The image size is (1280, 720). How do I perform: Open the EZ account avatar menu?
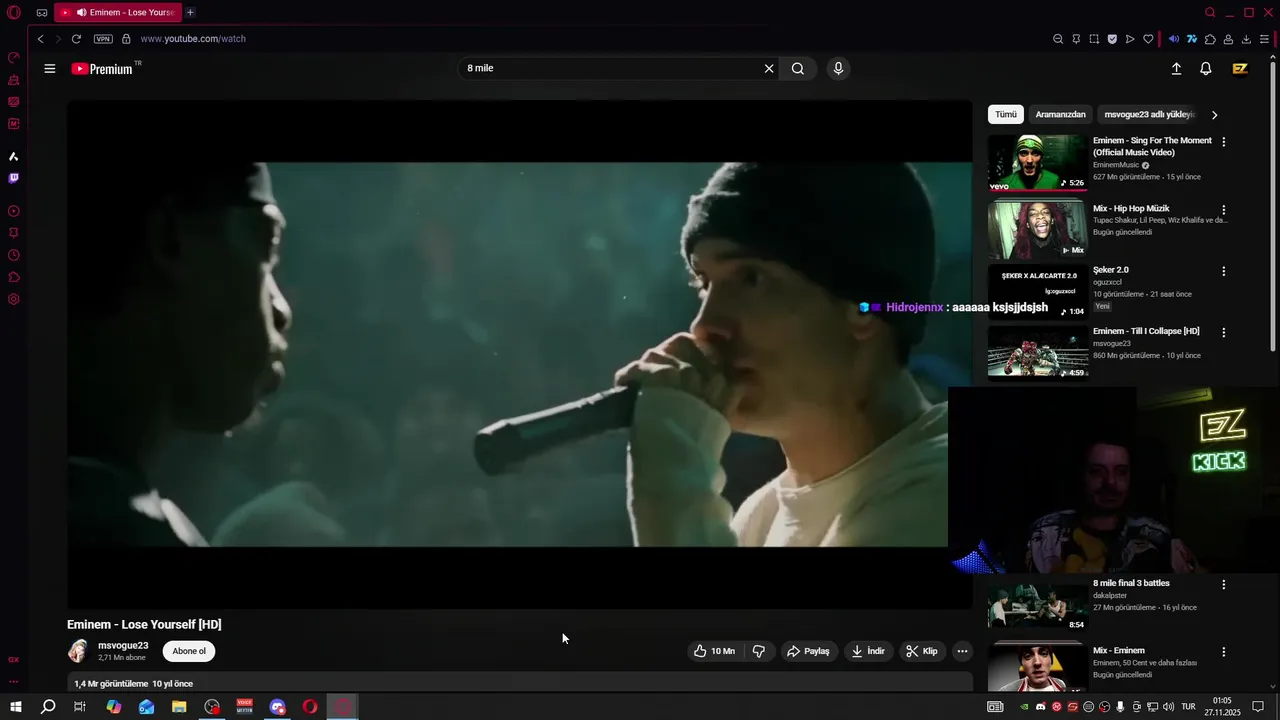coord(1240,69)
